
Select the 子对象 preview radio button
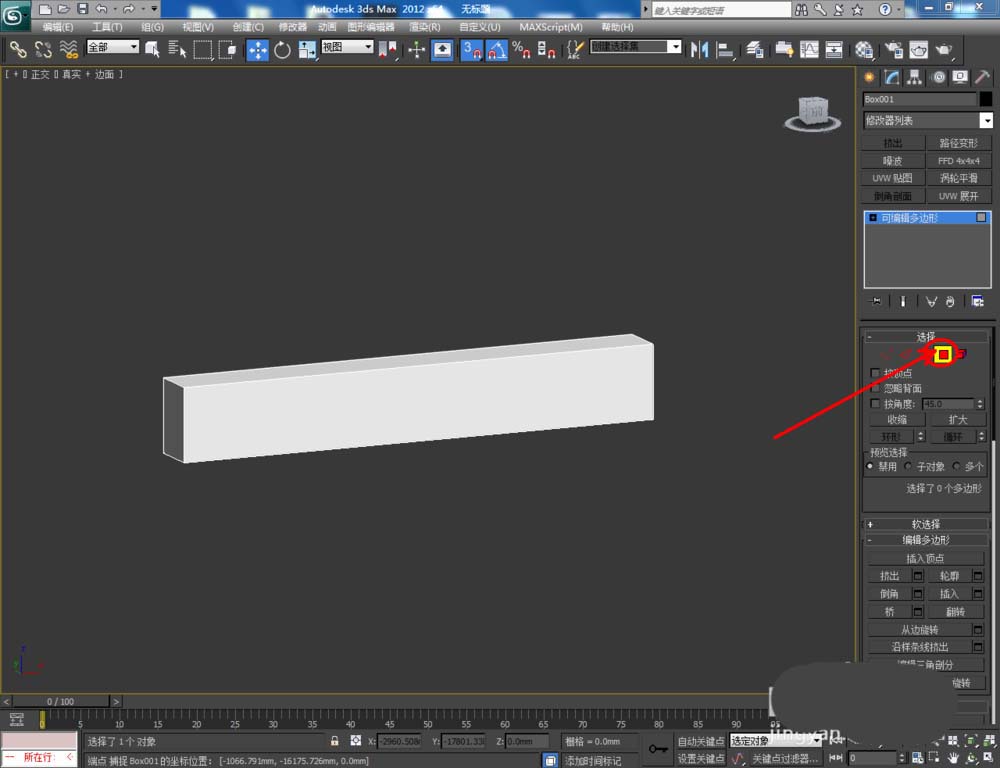tap(908, 466)
